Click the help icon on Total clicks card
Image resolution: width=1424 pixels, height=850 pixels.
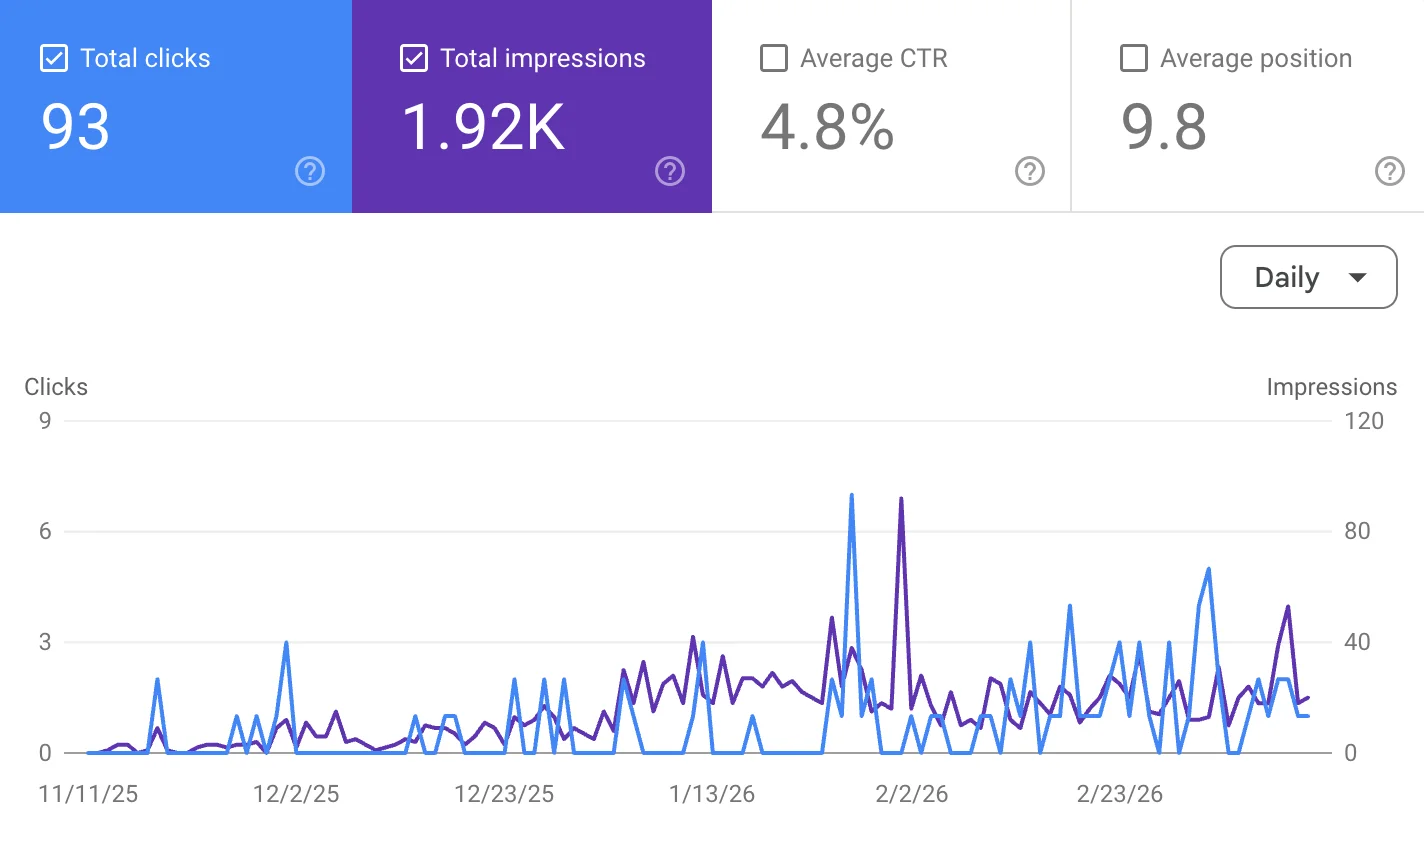click(310, 172)
